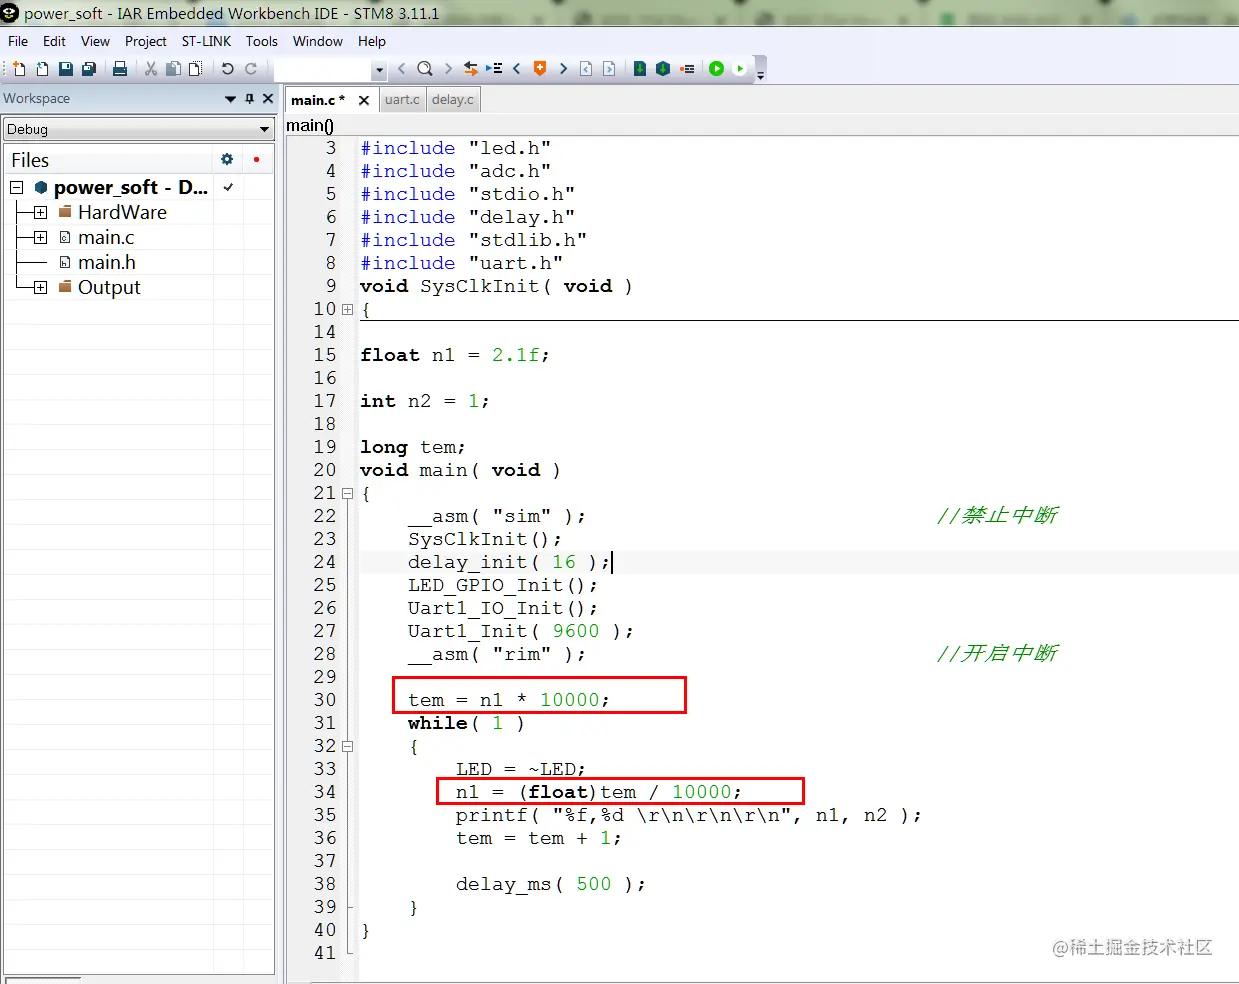The width and height of the screenshot is (1239, 984).
Task: Click Find Previous arrow left of magnifier
Action: click(402, 69)
